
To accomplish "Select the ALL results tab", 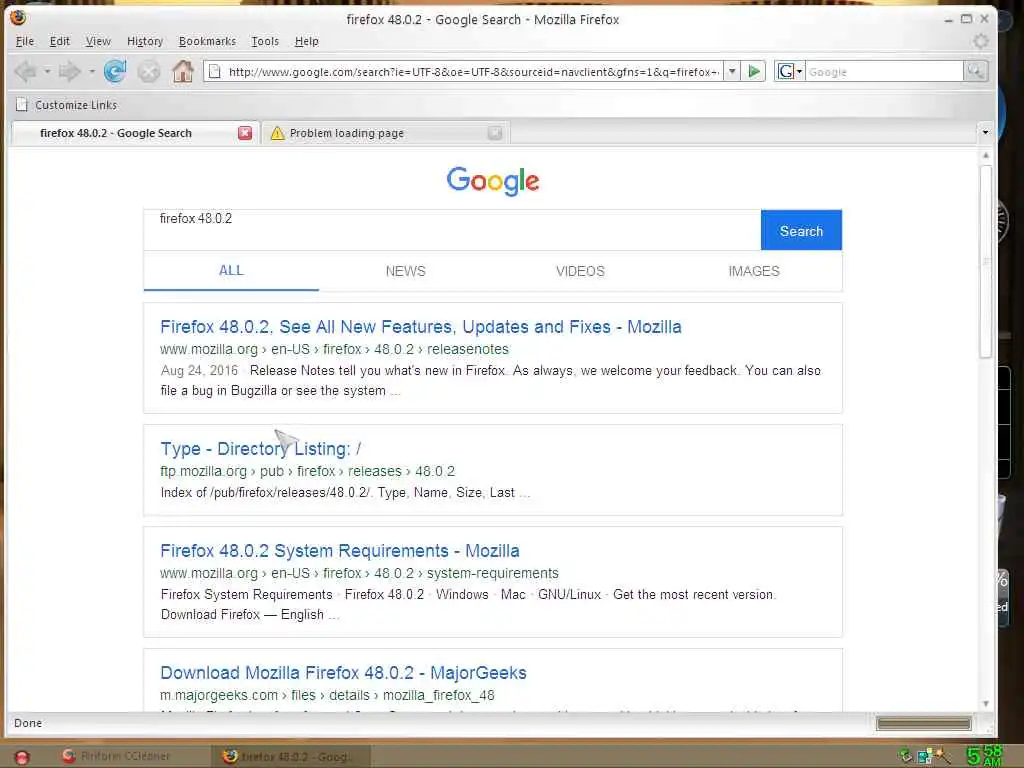I will pyautogui.click(x=231, y=270).
